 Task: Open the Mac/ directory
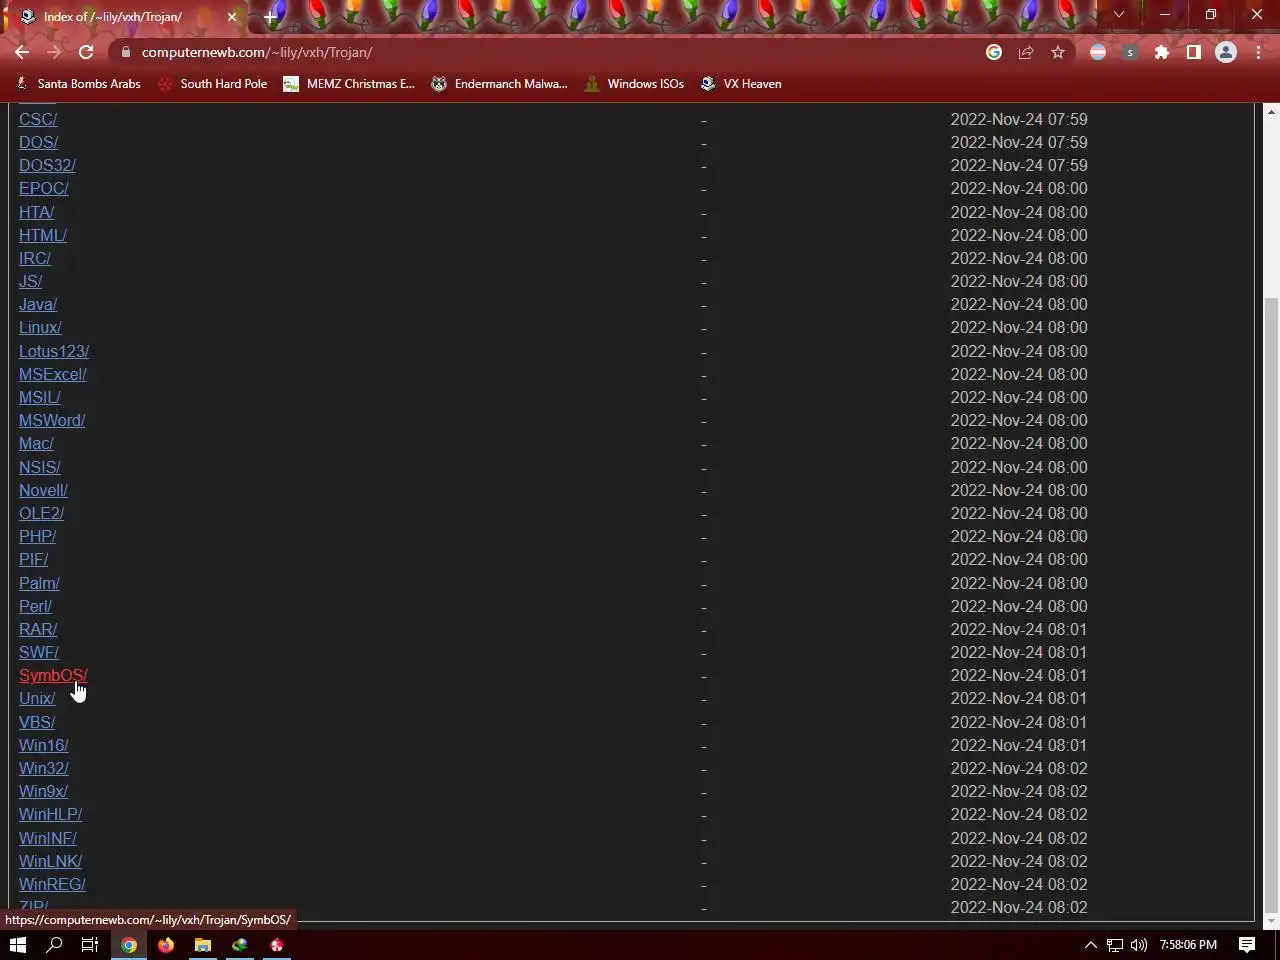(x=36, y=443)
